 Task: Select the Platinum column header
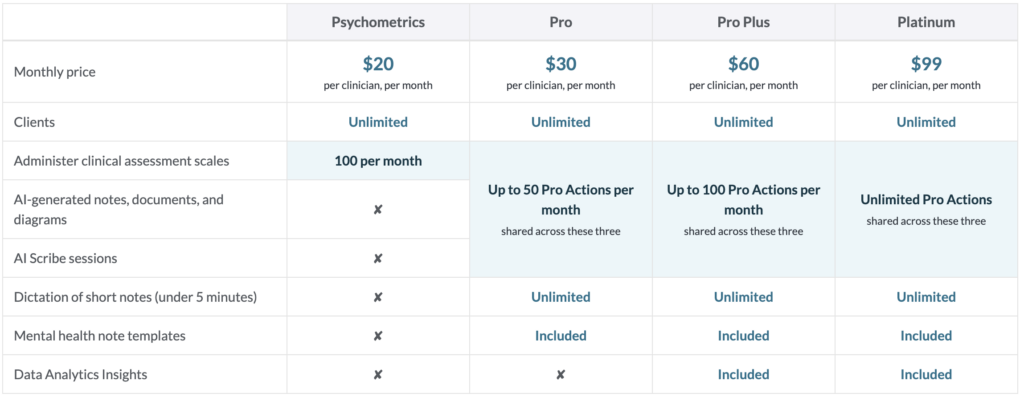(x=926, y=22)
